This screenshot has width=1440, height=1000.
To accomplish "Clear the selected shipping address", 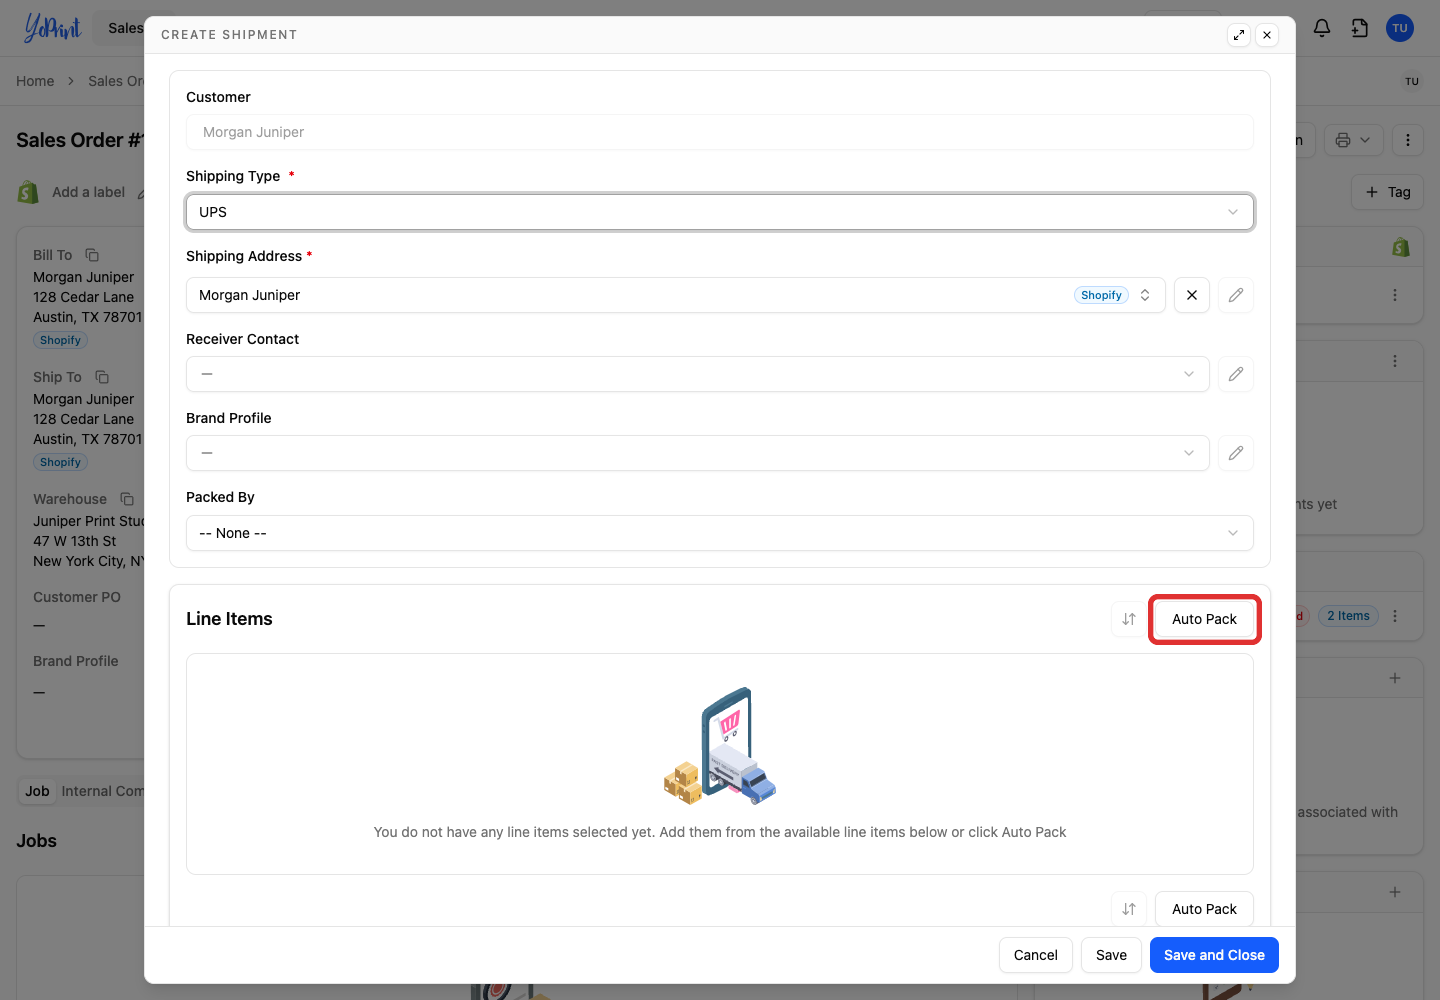I will coord(1192,295).
